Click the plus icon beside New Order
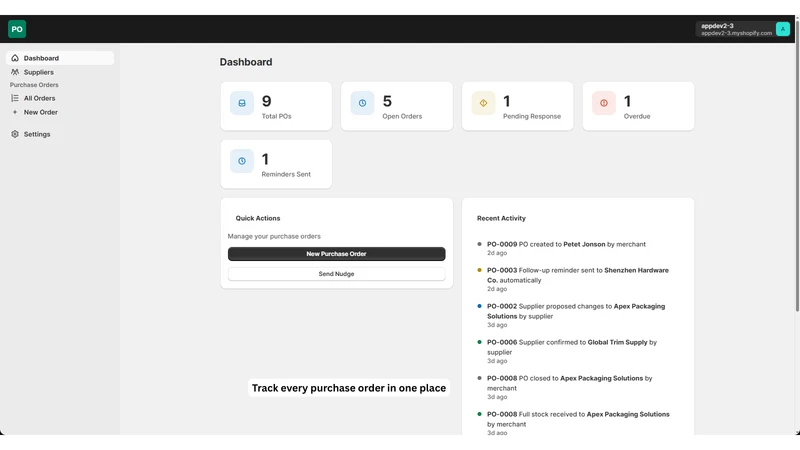 point(15,112)
